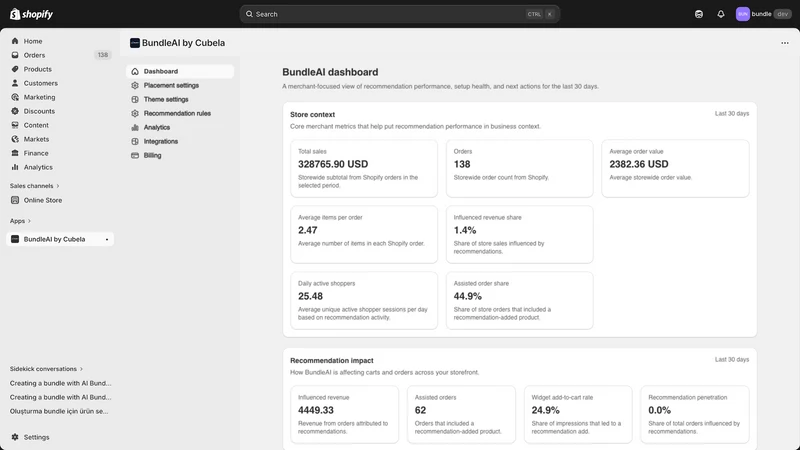Click the Home icon in sidebar

15,41
